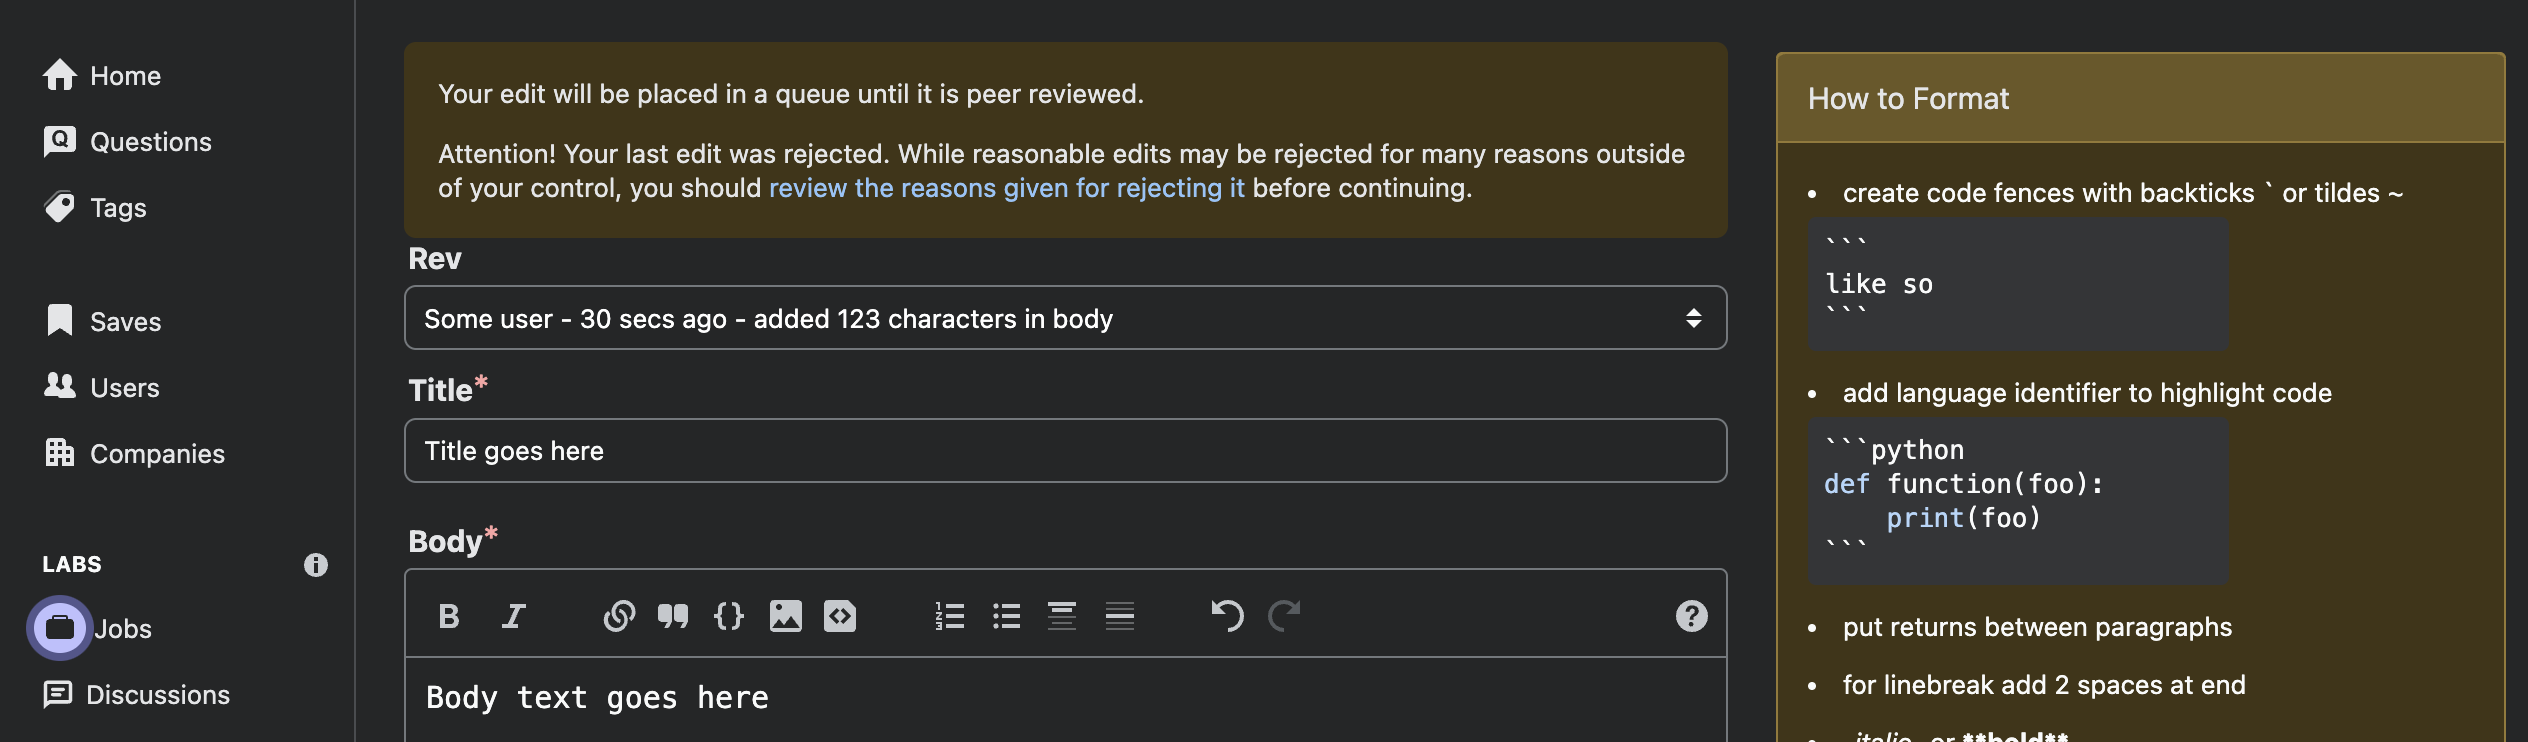Insert a horizontal rule
The image size is (2528, 742).
[x=1120, y=616]
